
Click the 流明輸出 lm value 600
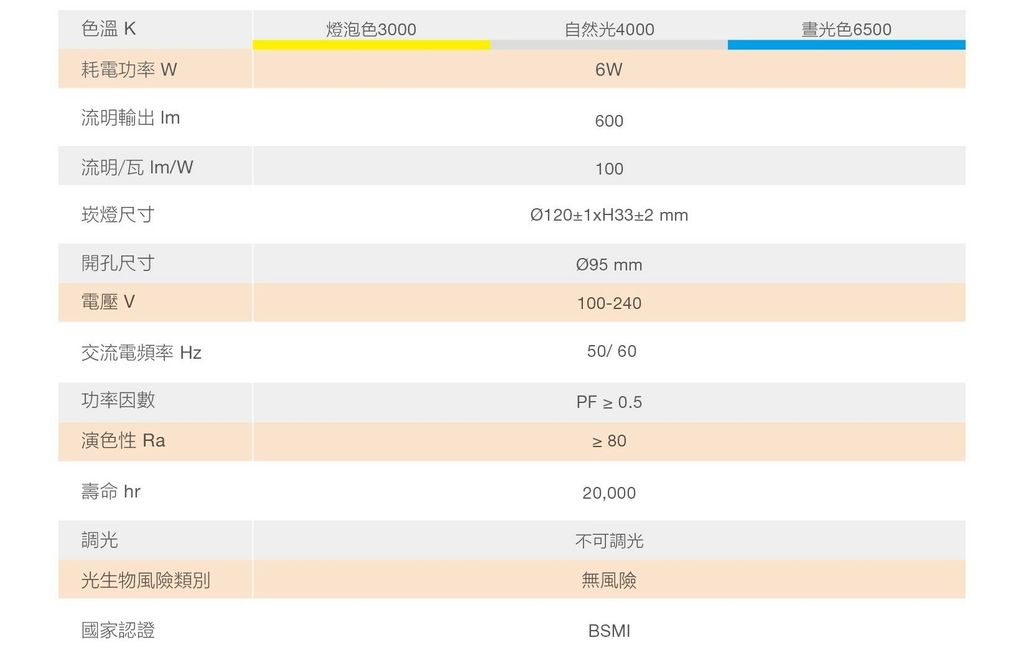(x=609, y=121)
